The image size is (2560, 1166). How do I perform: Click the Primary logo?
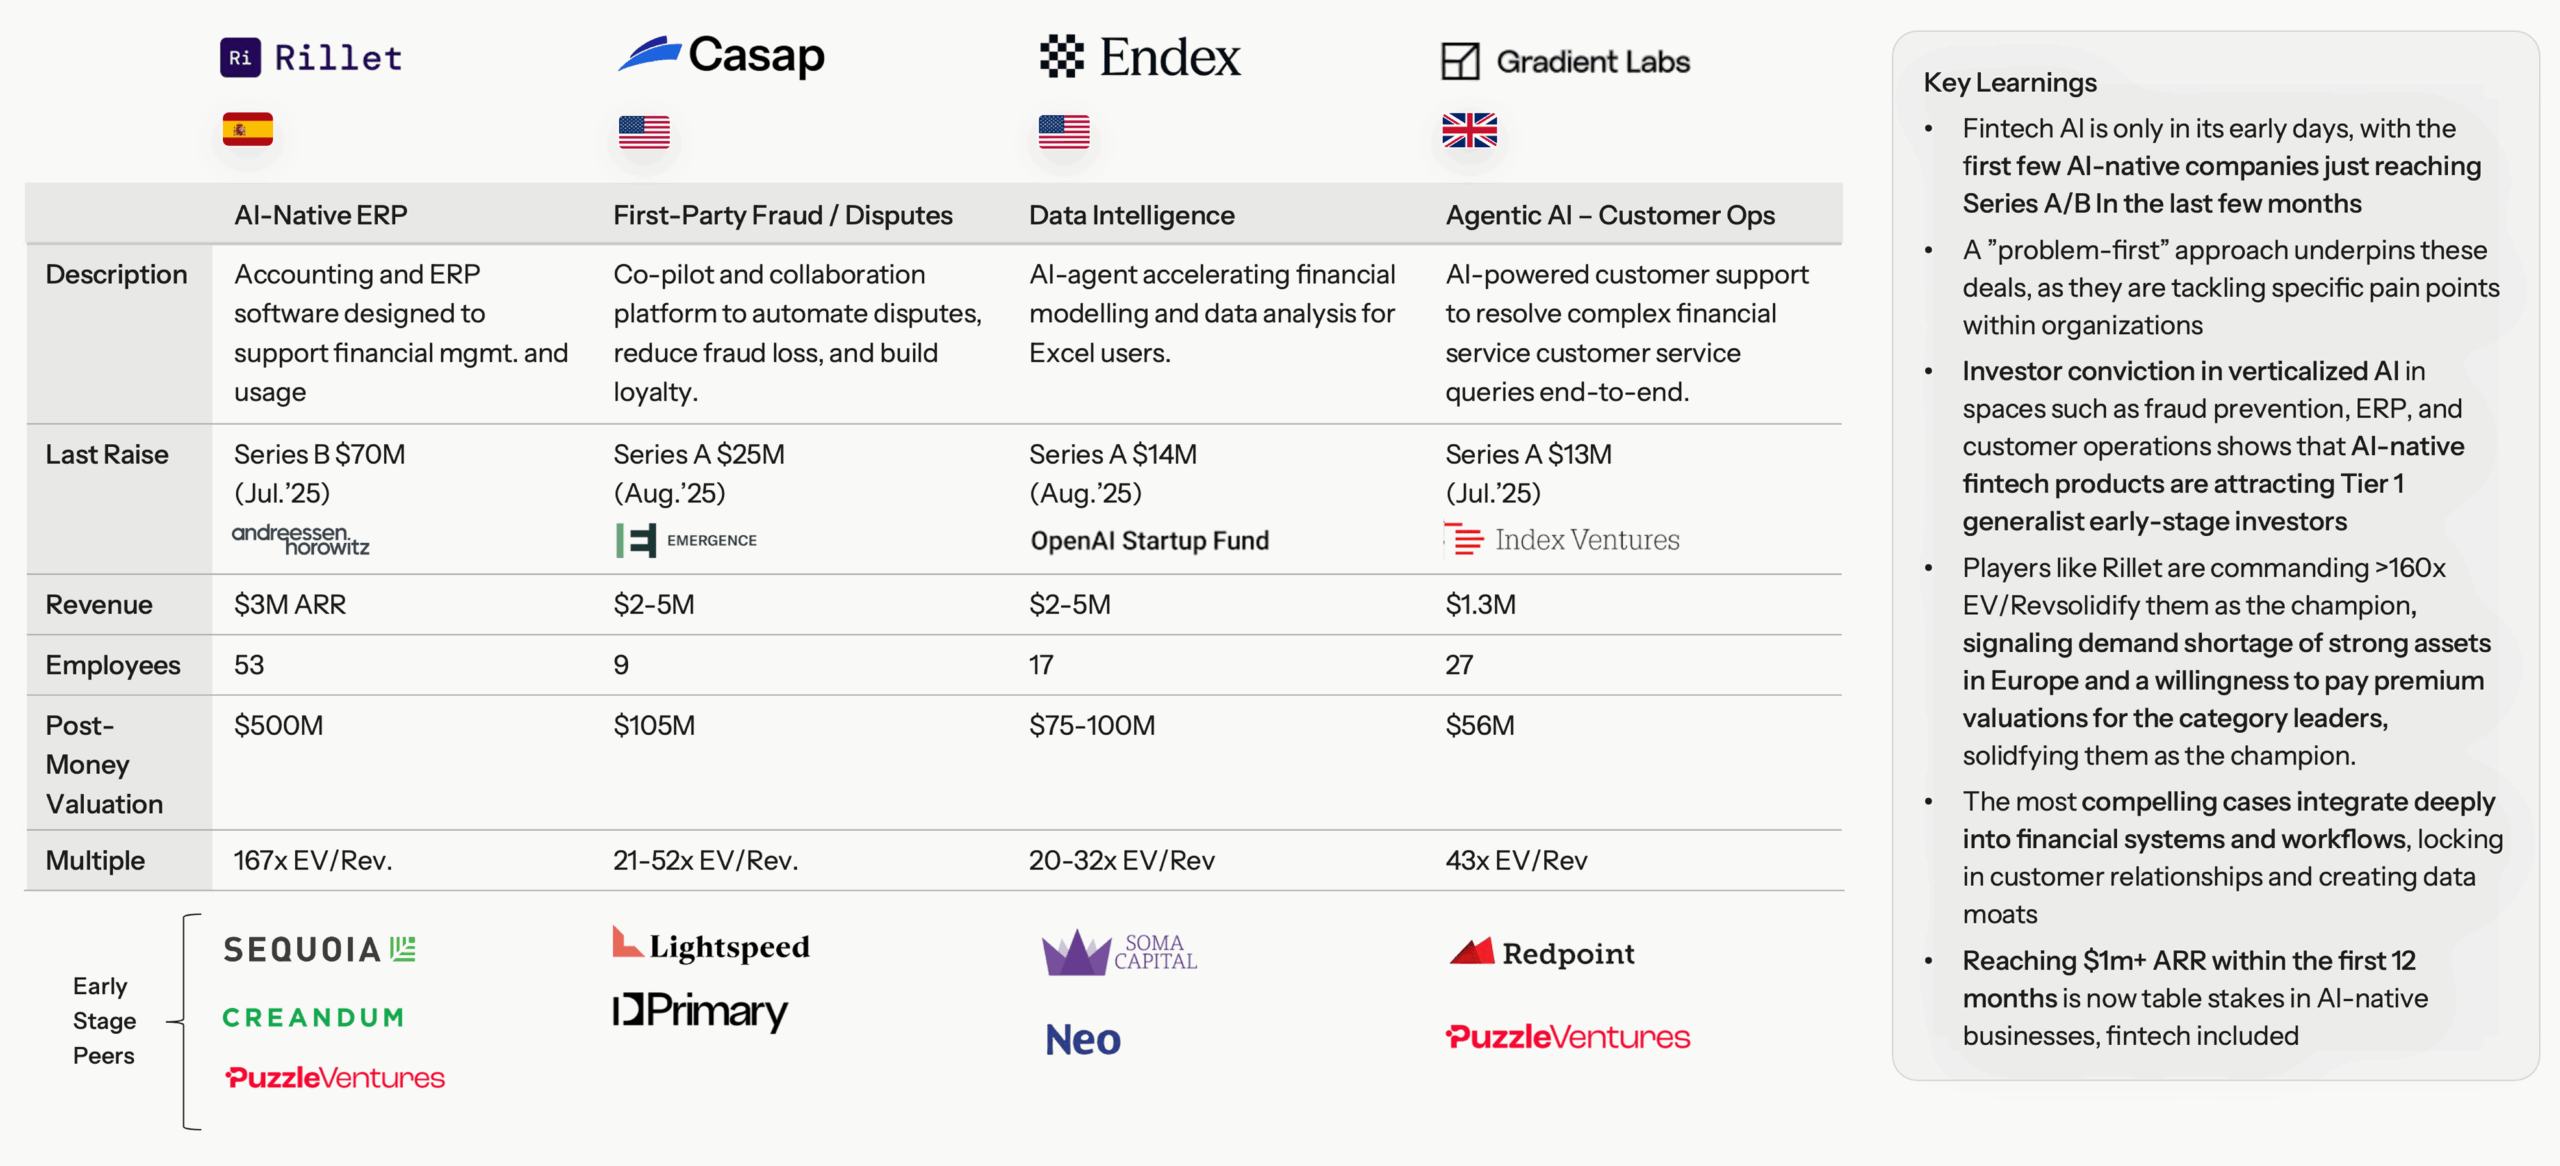point(700,1011)
